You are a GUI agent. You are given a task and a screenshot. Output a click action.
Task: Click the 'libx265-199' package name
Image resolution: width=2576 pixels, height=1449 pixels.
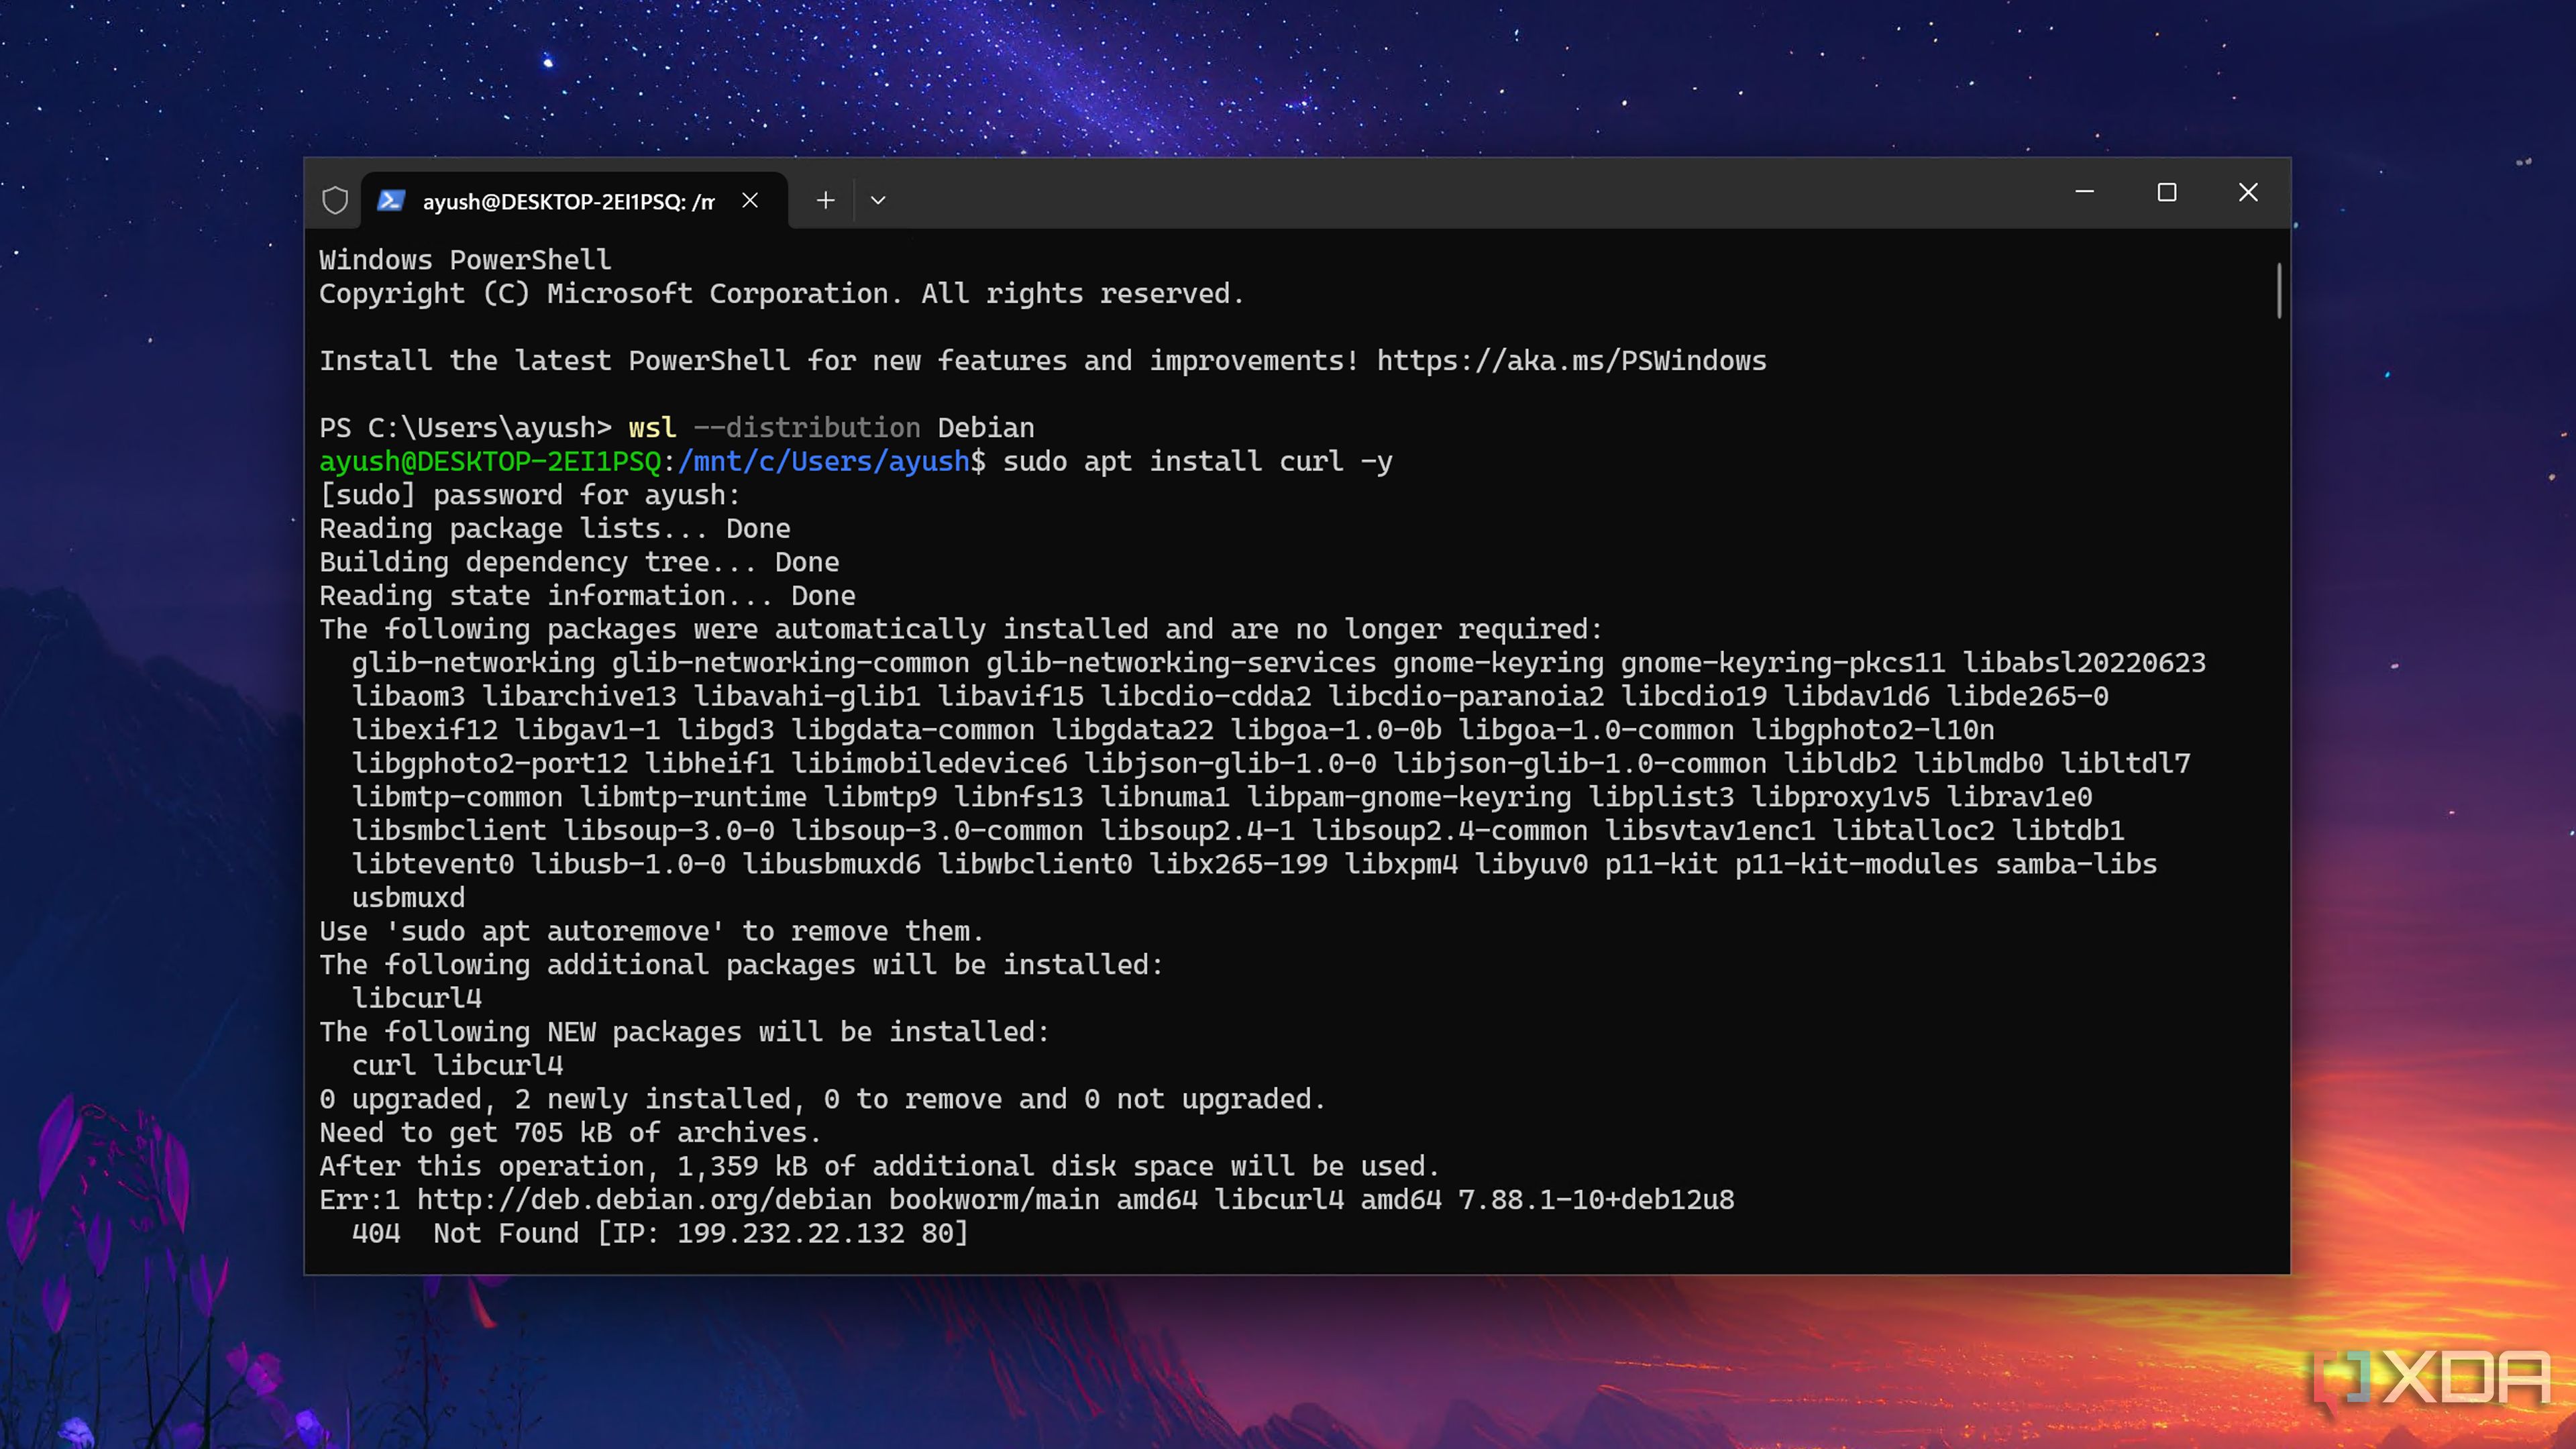(x=1238, y=864)
